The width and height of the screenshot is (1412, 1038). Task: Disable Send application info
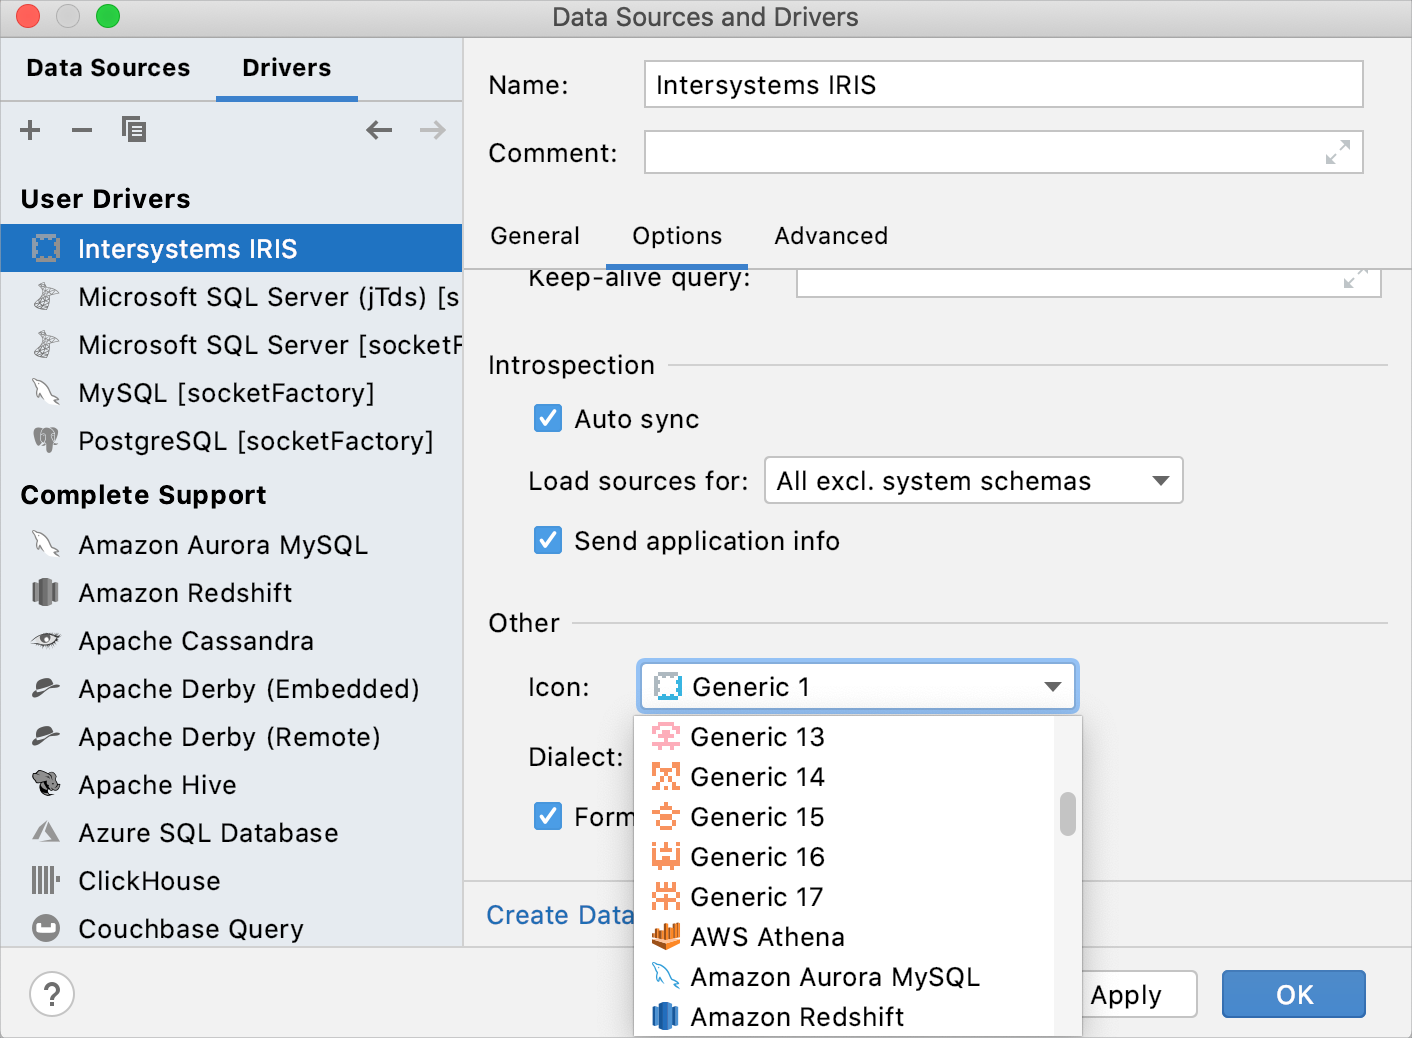click(x=548, y=540)
